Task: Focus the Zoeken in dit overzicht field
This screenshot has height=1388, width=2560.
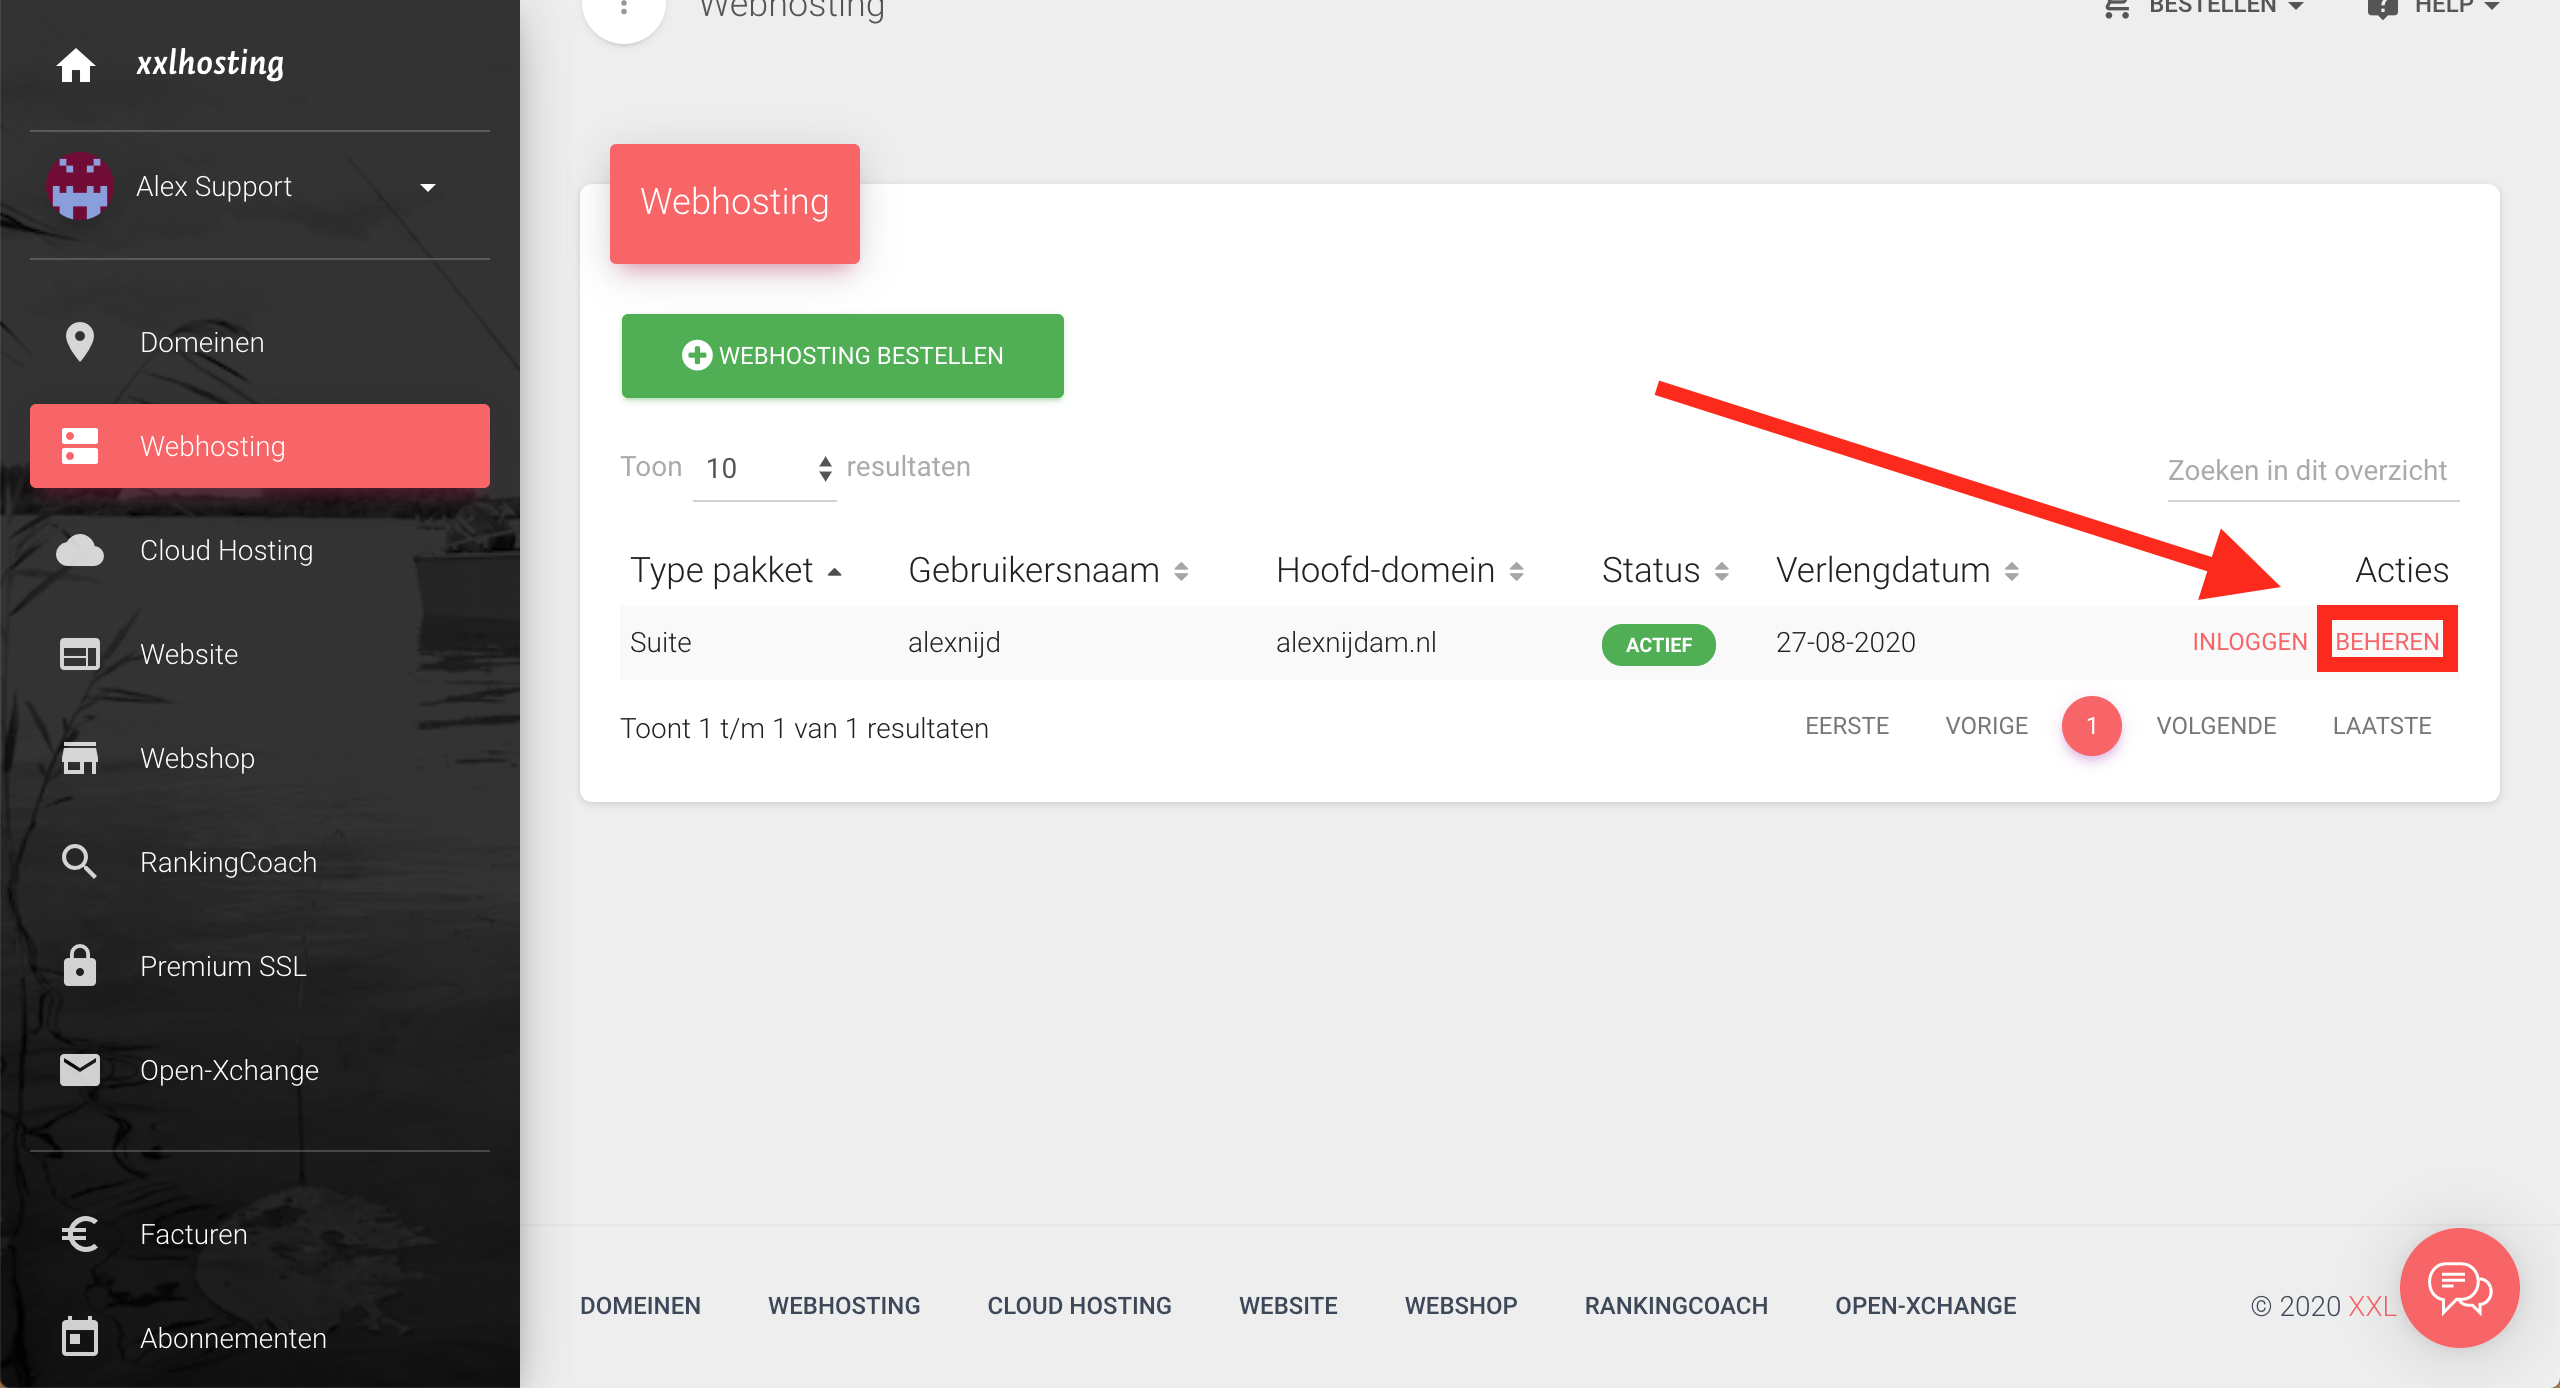Action: (x=2313, y=471)
